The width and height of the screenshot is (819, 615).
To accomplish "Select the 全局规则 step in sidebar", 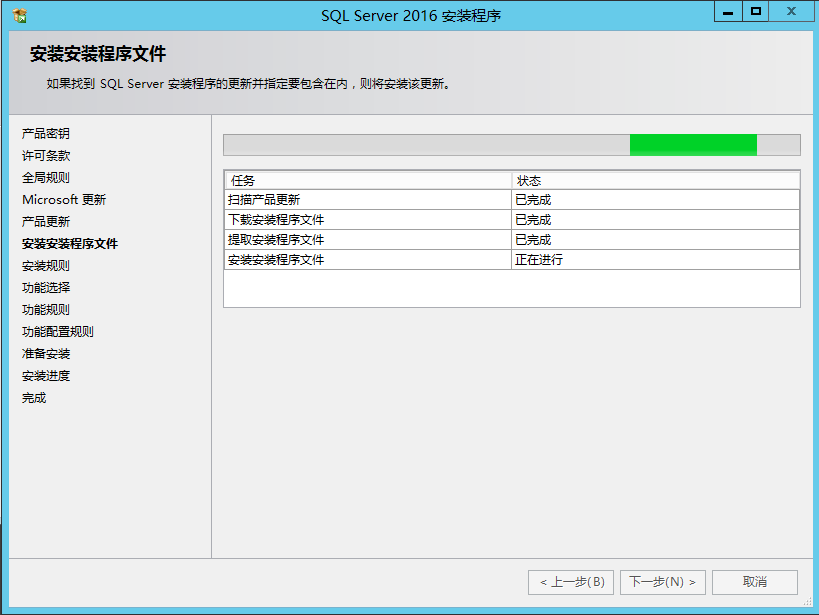I will [x=45, y=178].
